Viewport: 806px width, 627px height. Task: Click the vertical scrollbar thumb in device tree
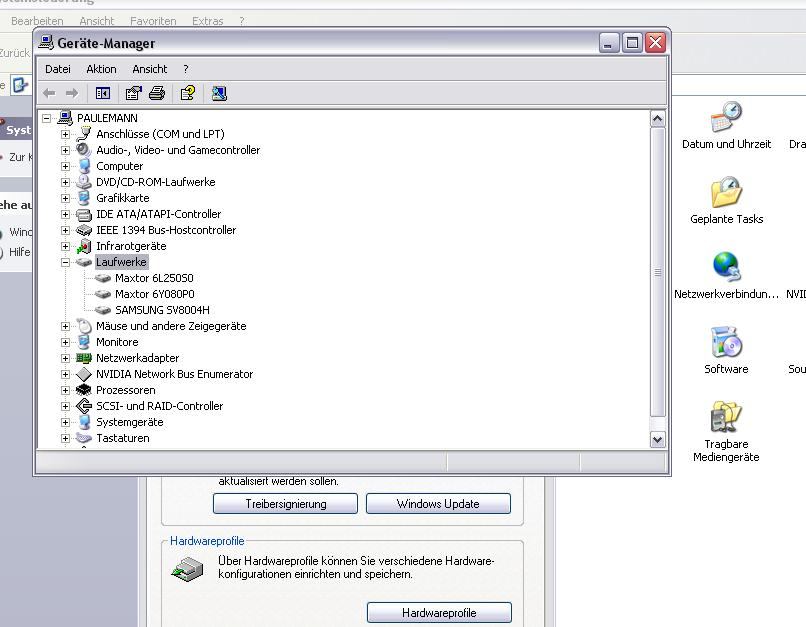click(x=657, y=272)
